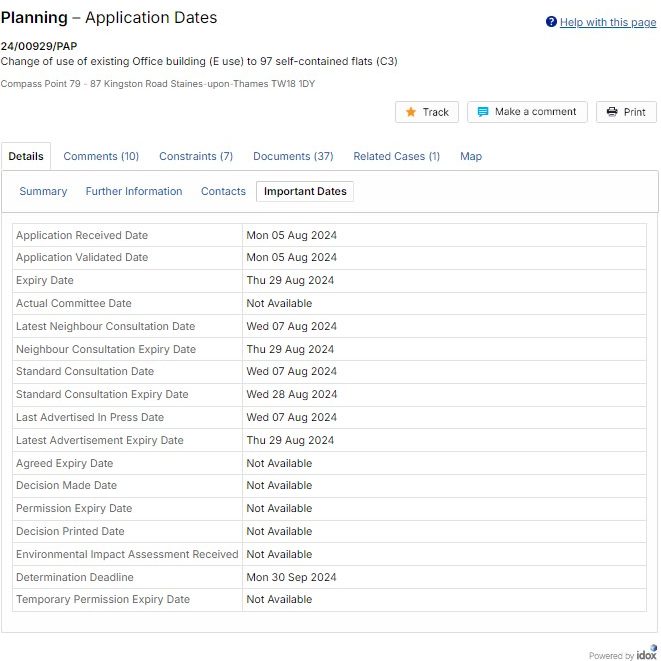Open the Comments (10) tab
The image size is (661, 661).
pyautogui.click(x=101, y=156)
